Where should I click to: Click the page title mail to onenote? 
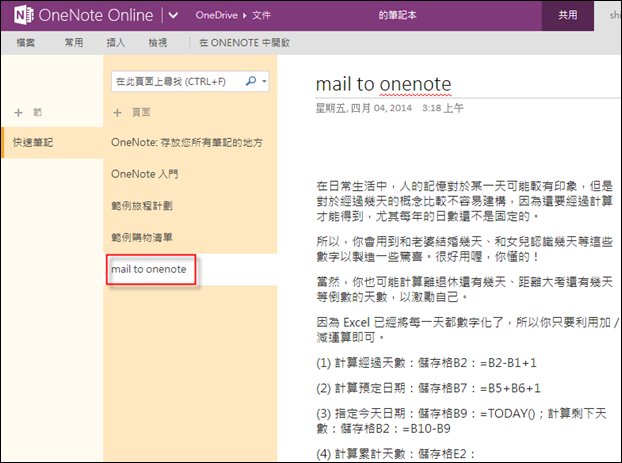(x=383, y=84)
